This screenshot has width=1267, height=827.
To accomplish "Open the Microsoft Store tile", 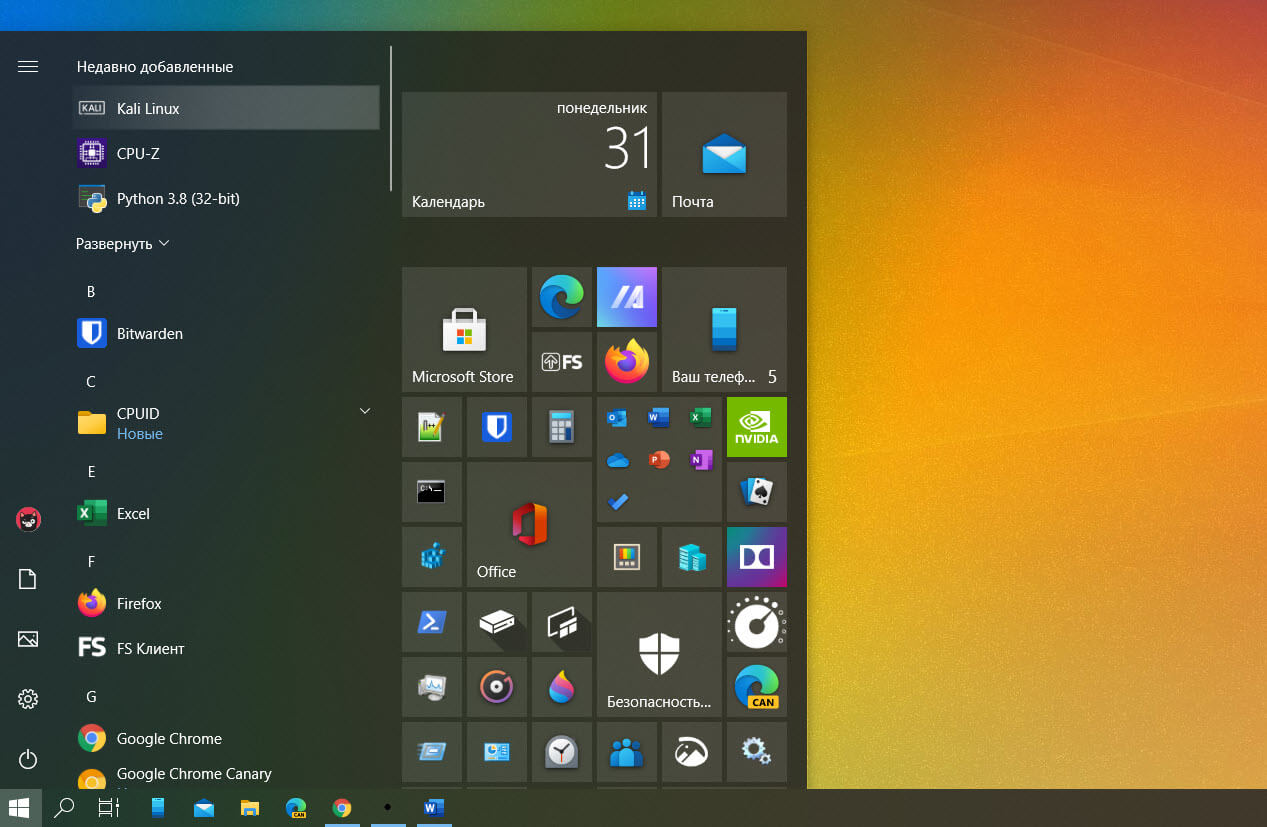I will pos(464,329).
